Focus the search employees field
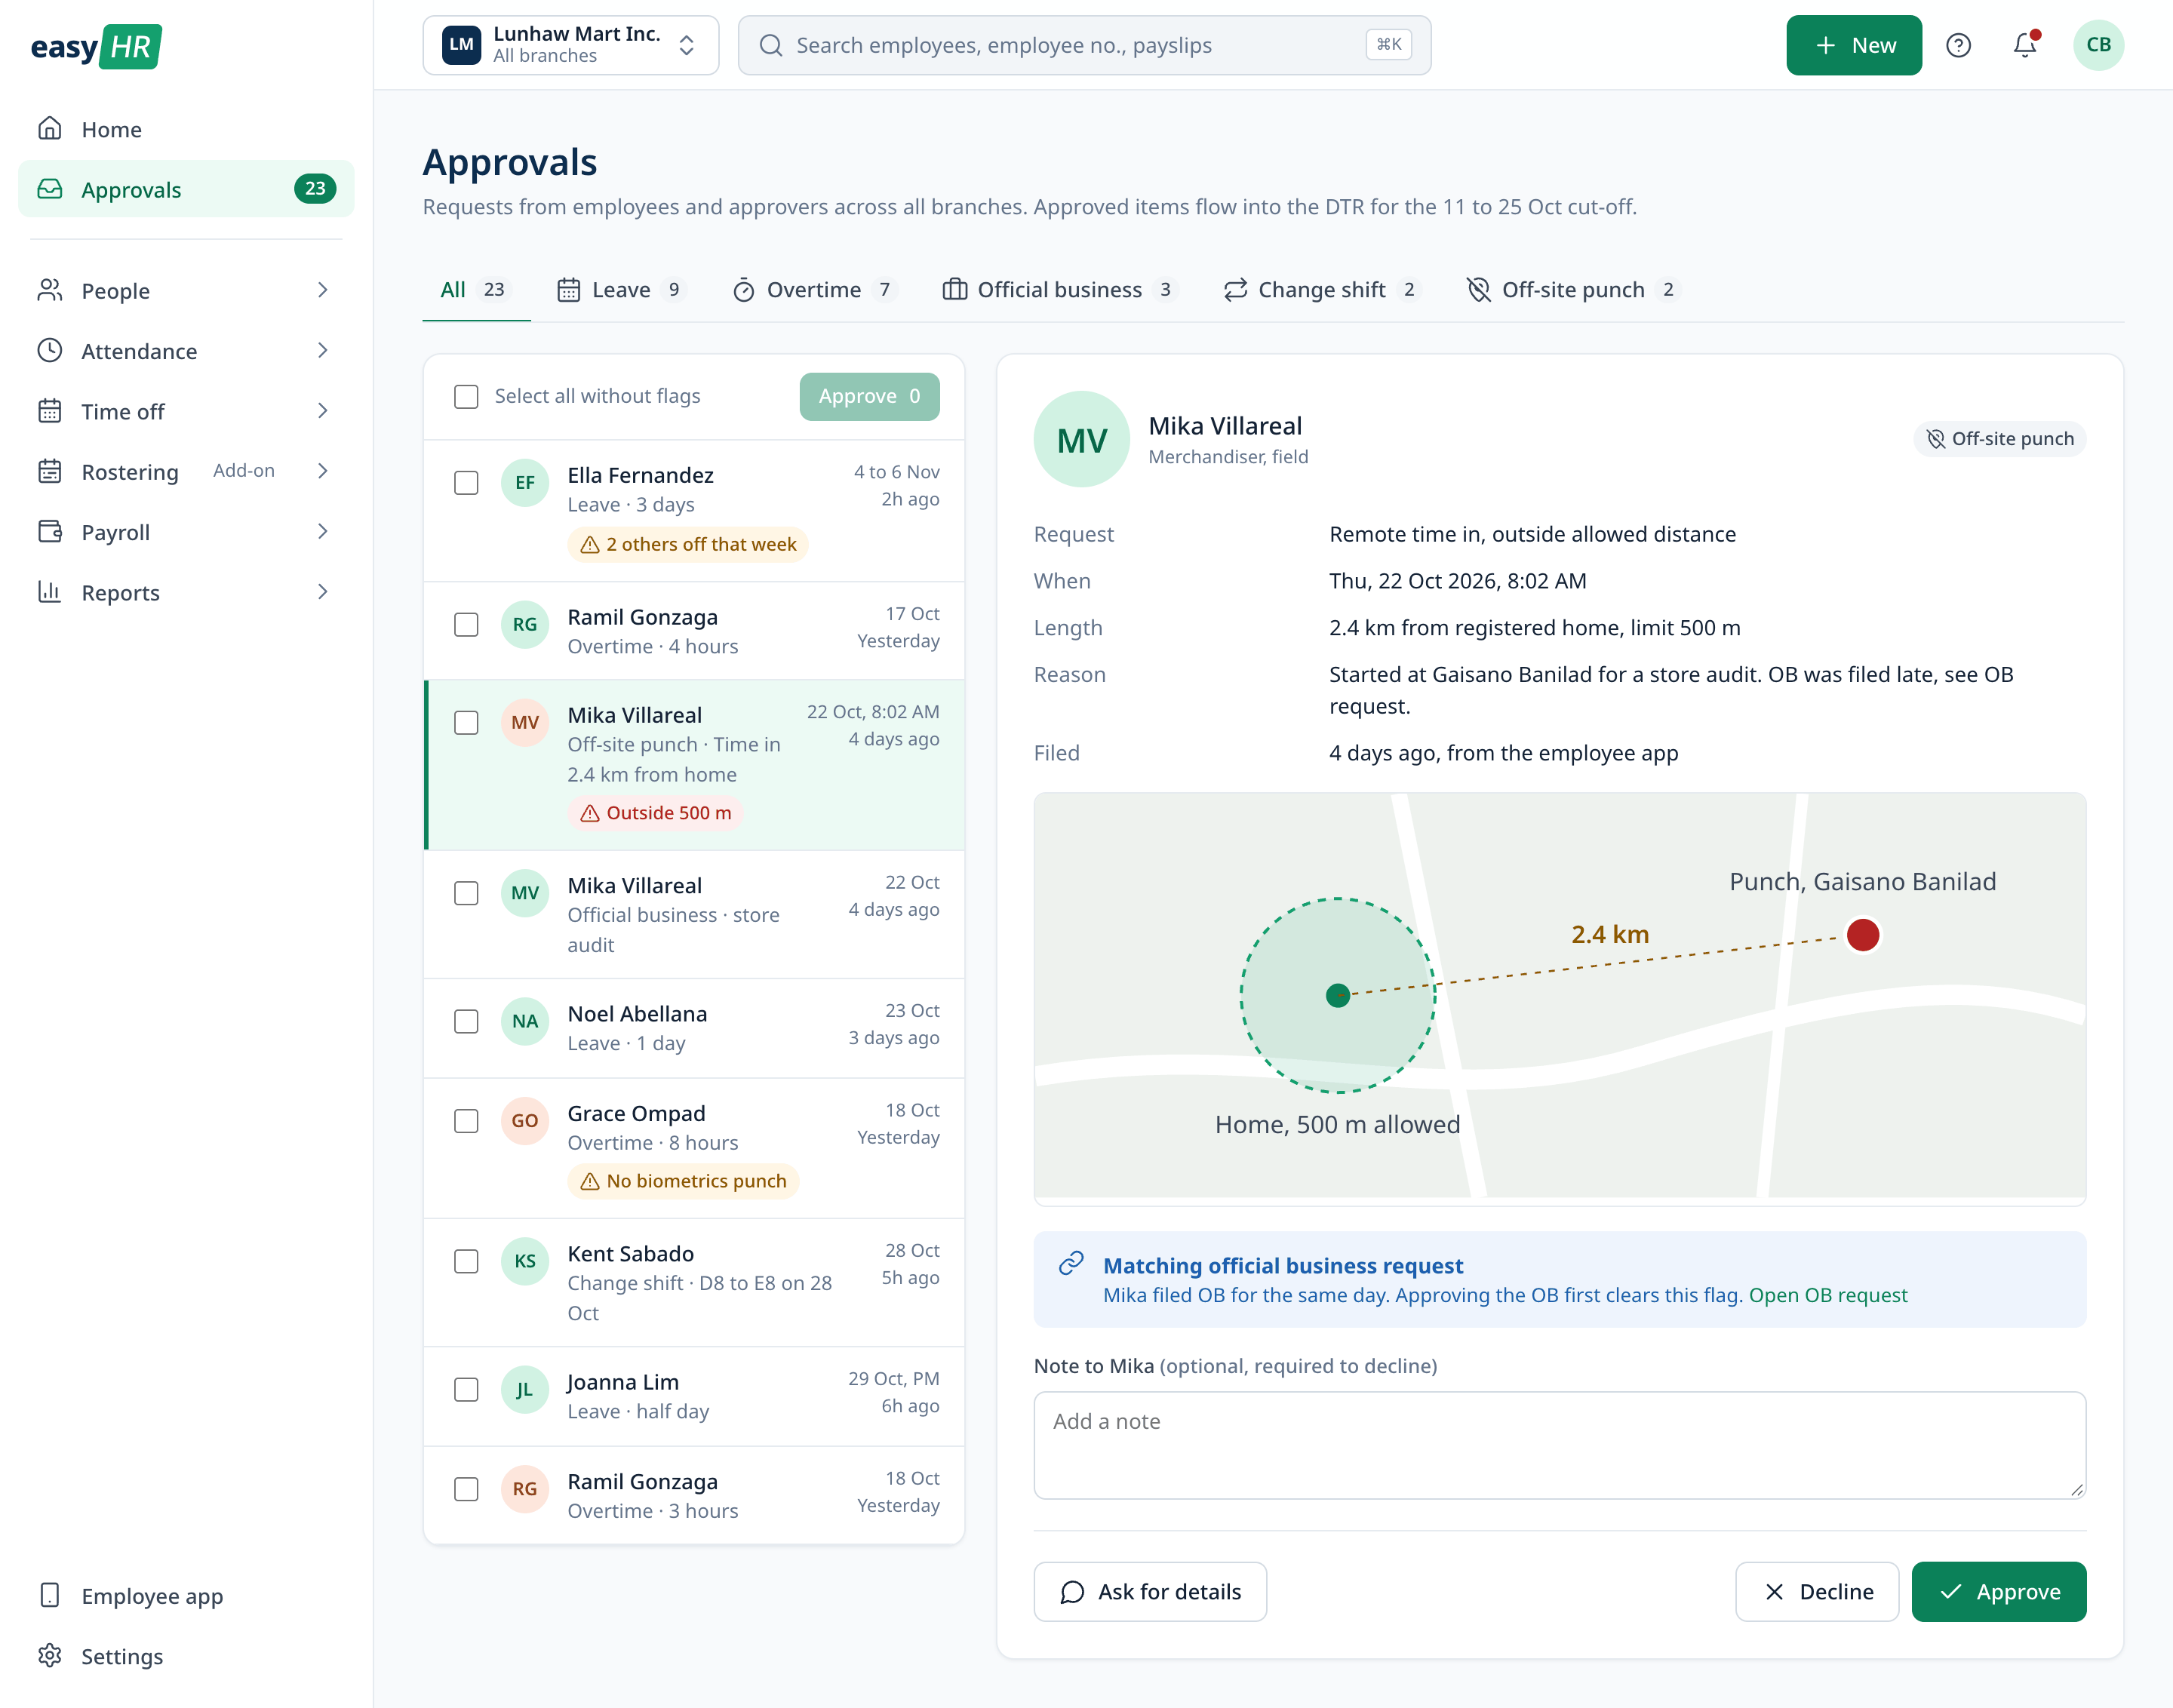2173x1708 pixels. tap(1084, 45)
